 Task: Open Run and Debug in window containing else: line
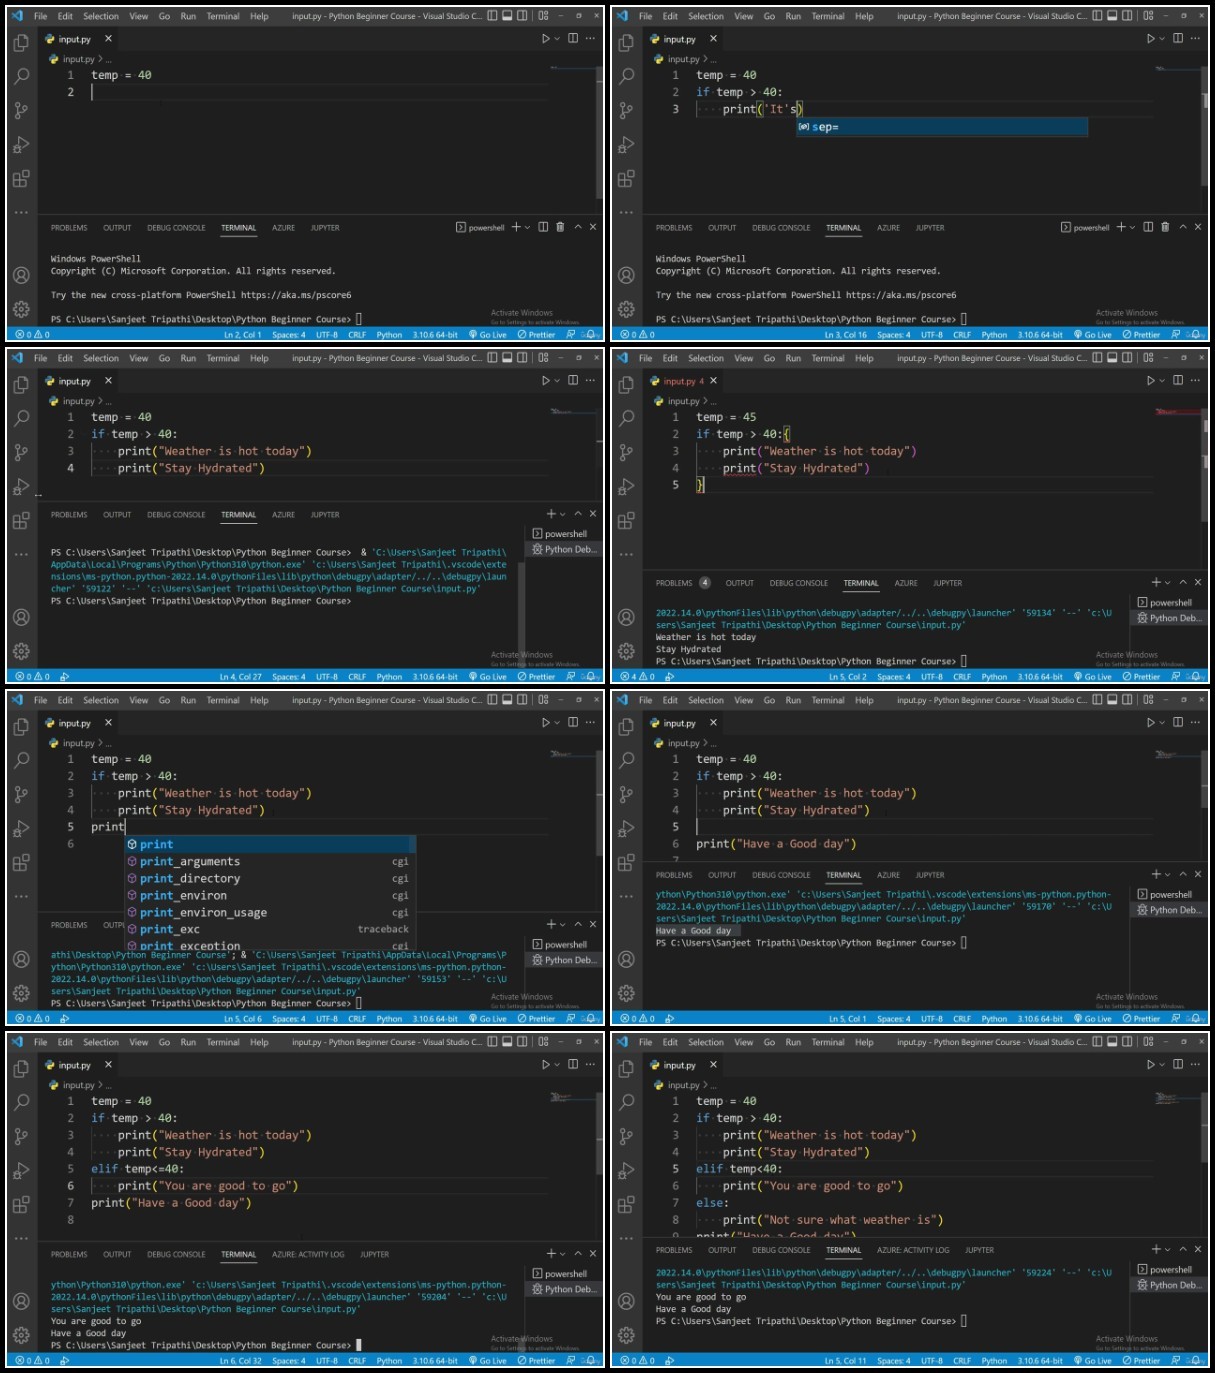coord(626,1170)
